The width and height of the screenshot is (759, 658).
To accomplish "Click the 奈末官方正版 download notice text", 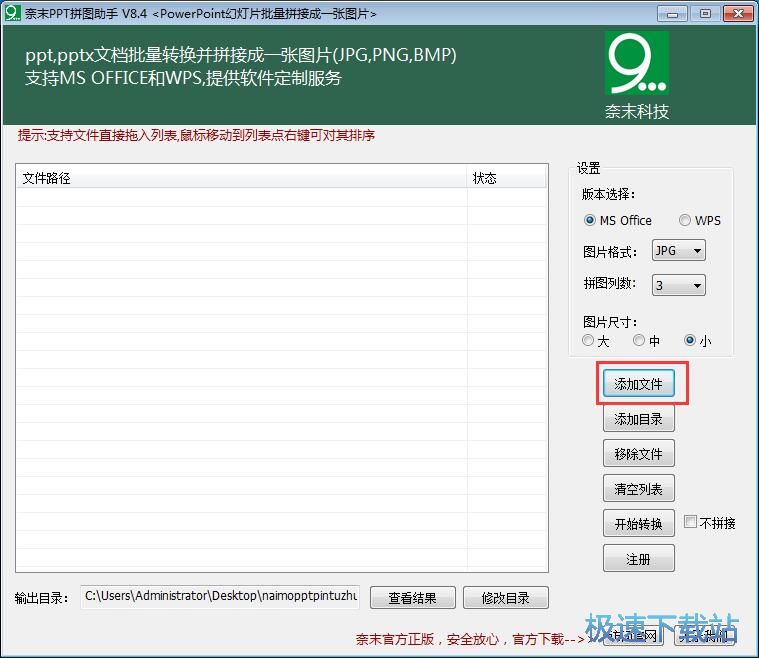I will 470,639.
